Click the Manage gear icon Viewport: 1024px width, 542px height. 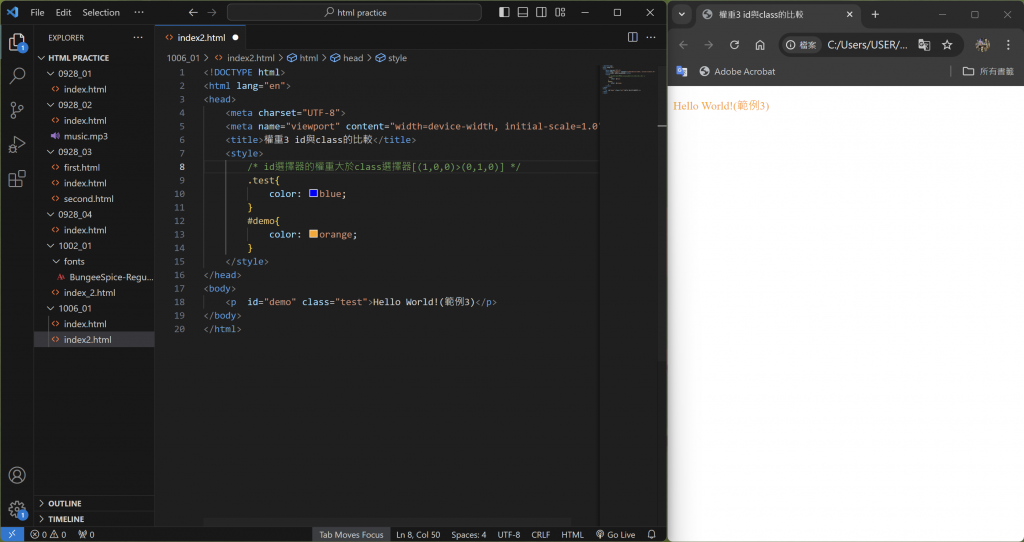pos(17,509)
